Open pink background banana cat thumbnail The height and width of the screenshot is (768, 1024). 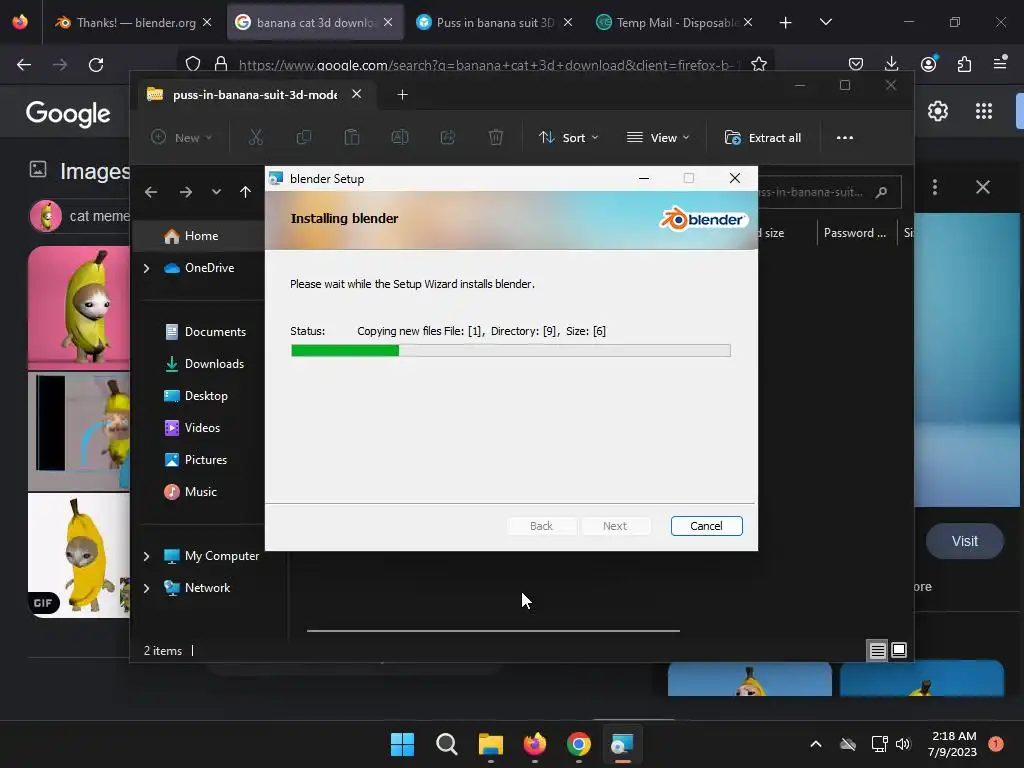79,308
